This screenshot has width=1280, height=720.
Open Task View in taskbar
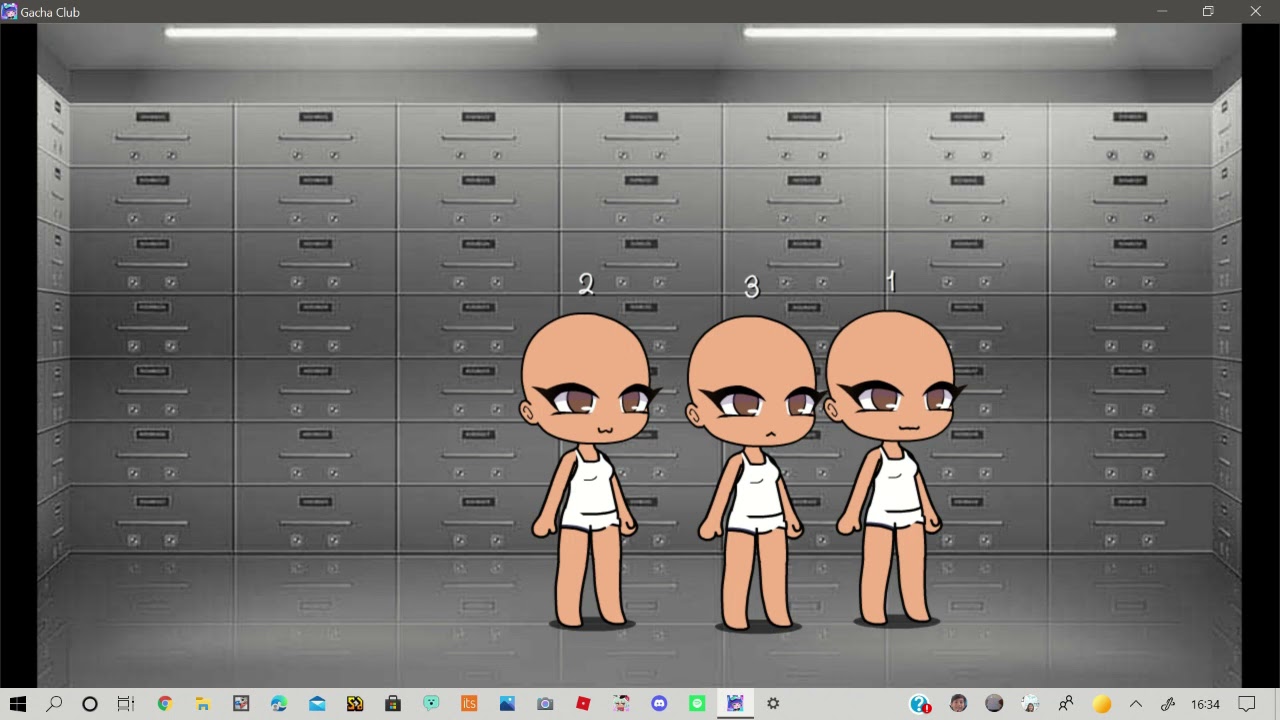pyautogui.click(x=126, y=704)
